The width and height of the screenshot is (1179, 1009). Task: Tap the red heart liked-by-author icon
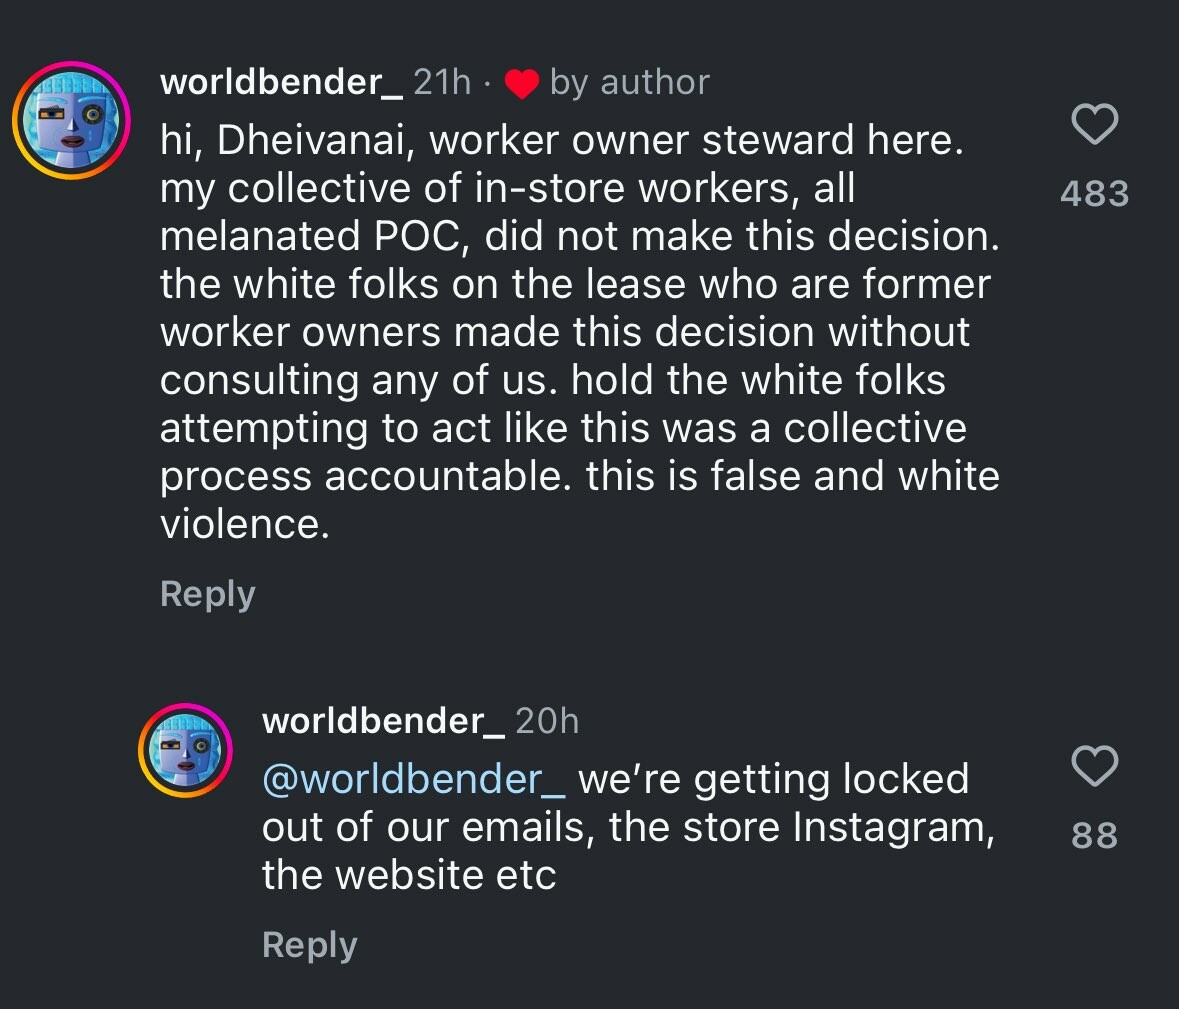point(522,84)
